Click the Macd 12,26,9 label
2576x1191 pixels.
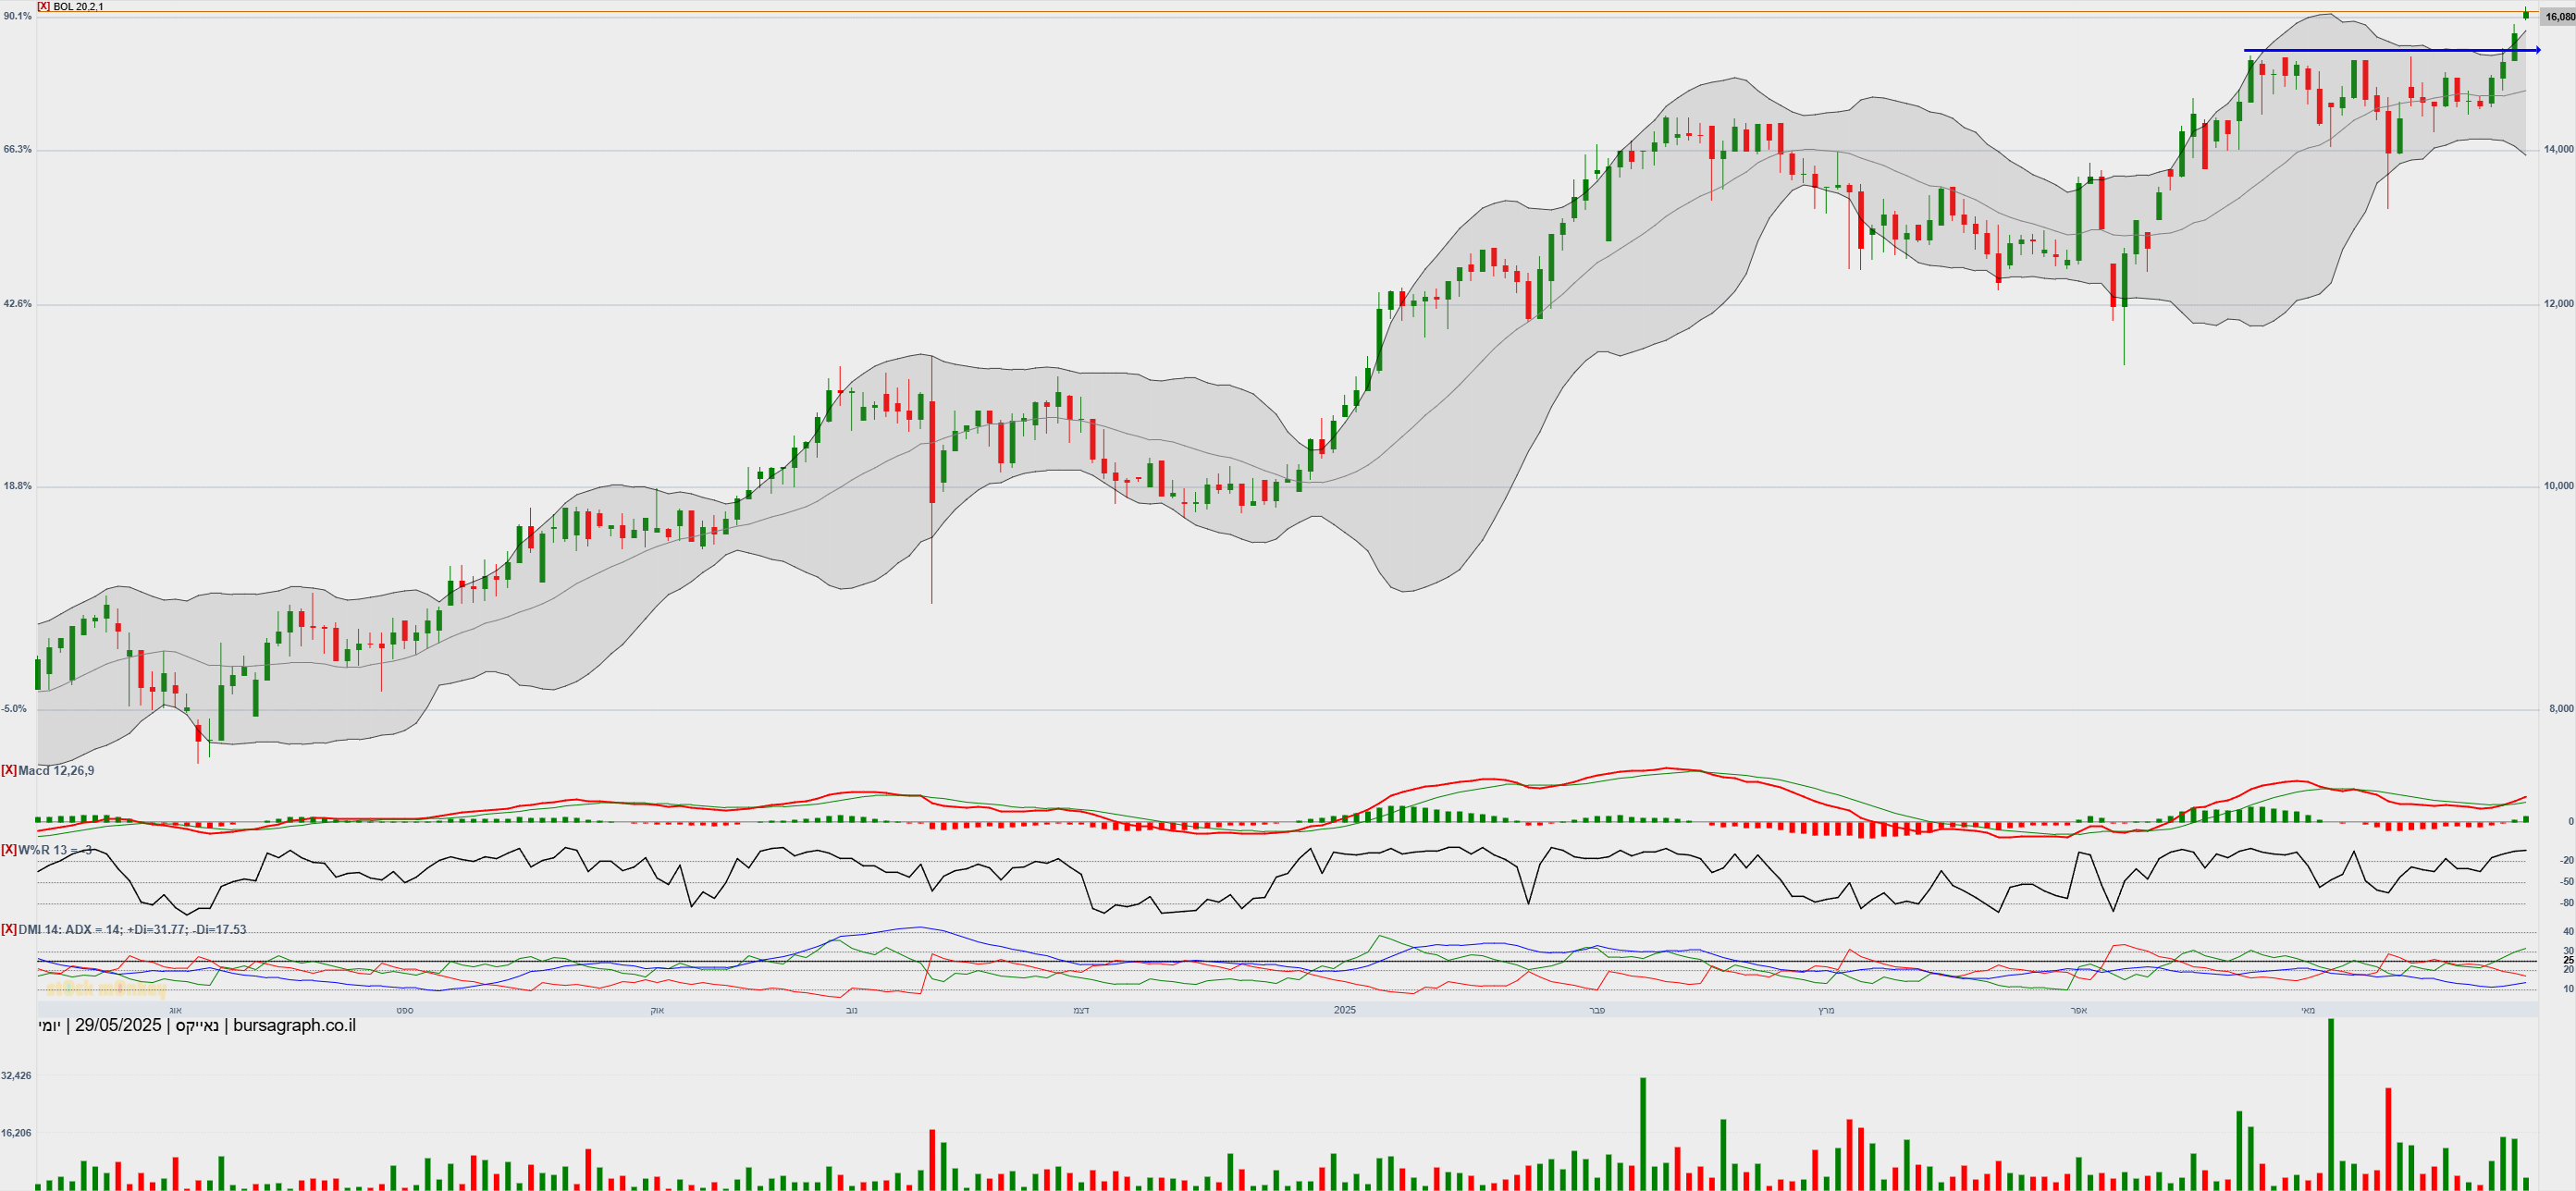[56, 770]
